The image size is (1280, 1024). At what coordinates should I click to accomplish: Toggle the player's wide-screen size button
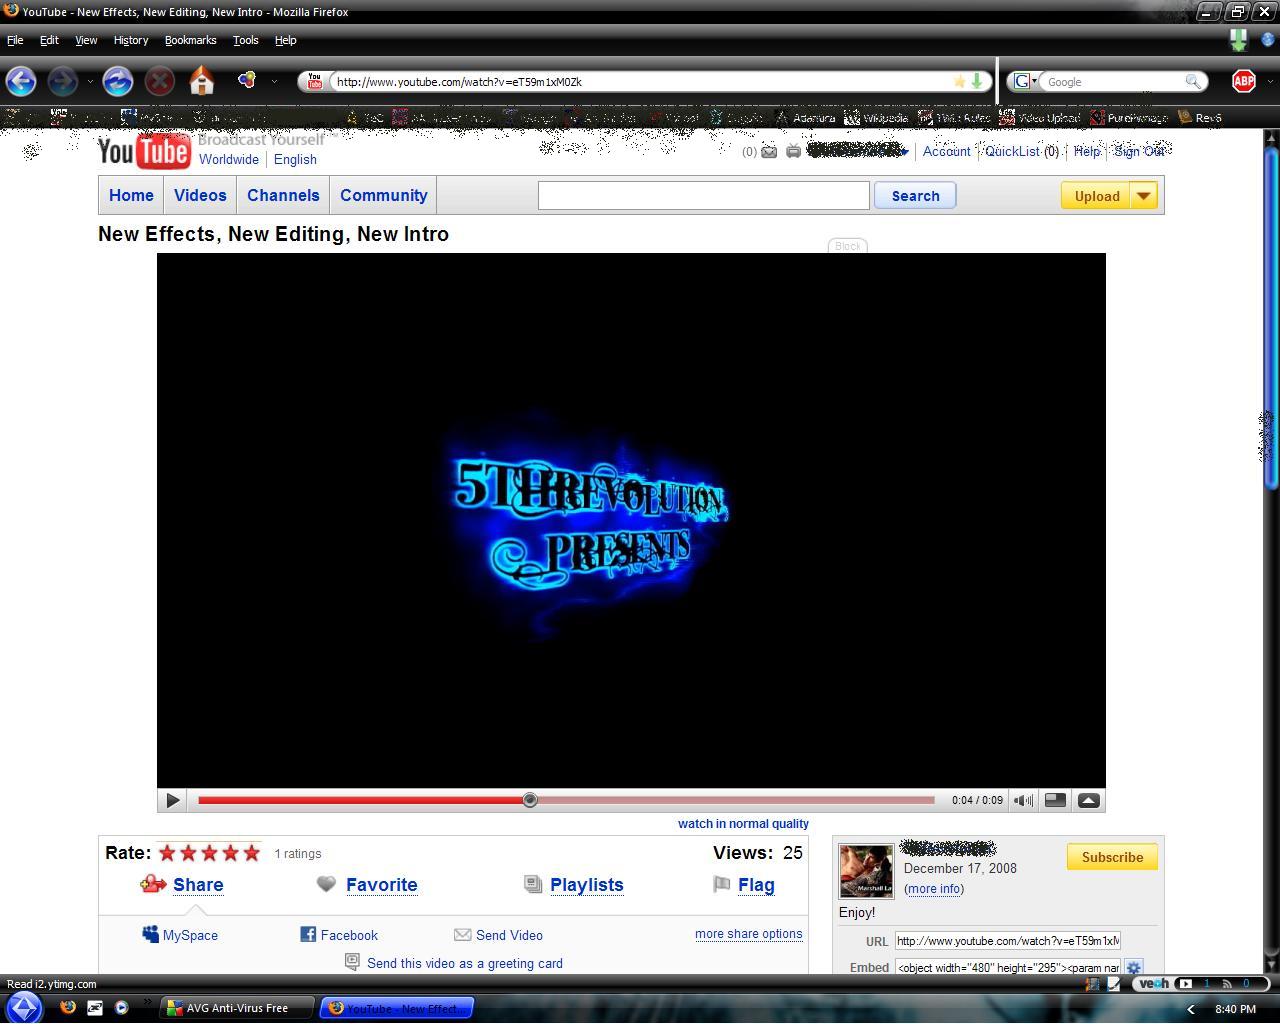1055,800
